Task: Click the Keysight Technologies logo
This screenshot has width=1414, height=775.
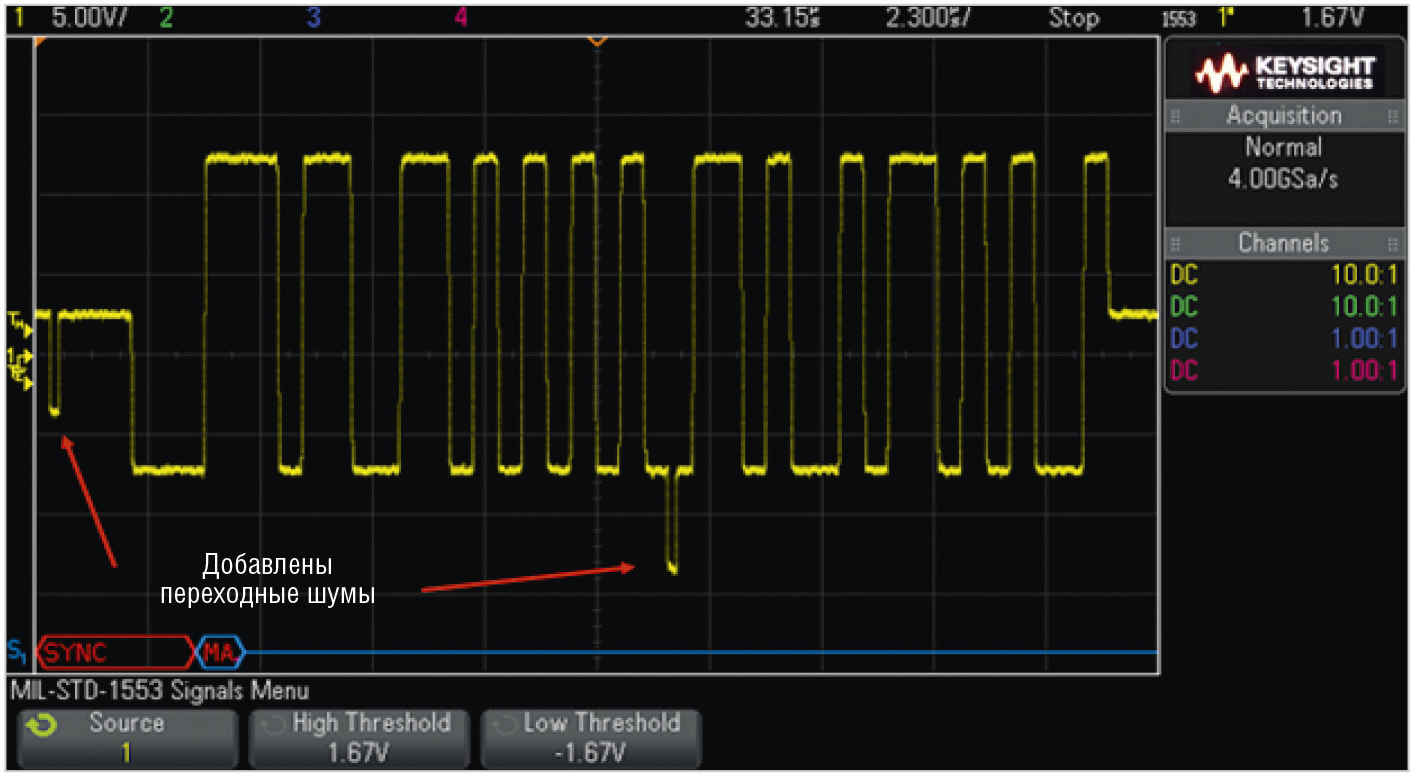Action: coord(1285,71)
